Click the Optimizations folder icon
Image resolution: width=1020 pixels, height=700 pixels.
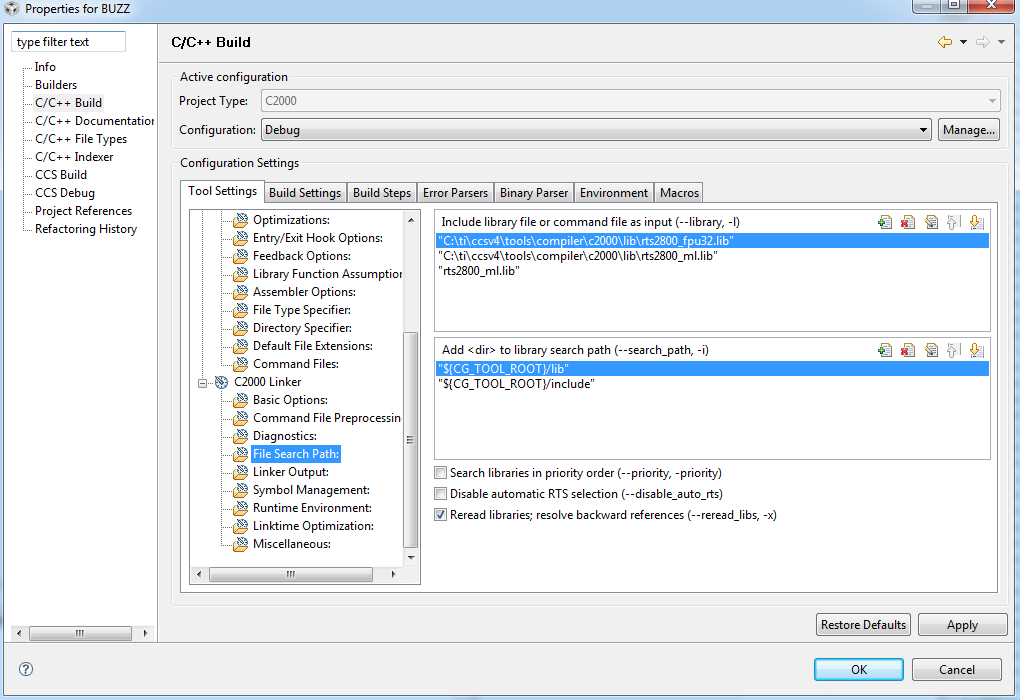241,221
